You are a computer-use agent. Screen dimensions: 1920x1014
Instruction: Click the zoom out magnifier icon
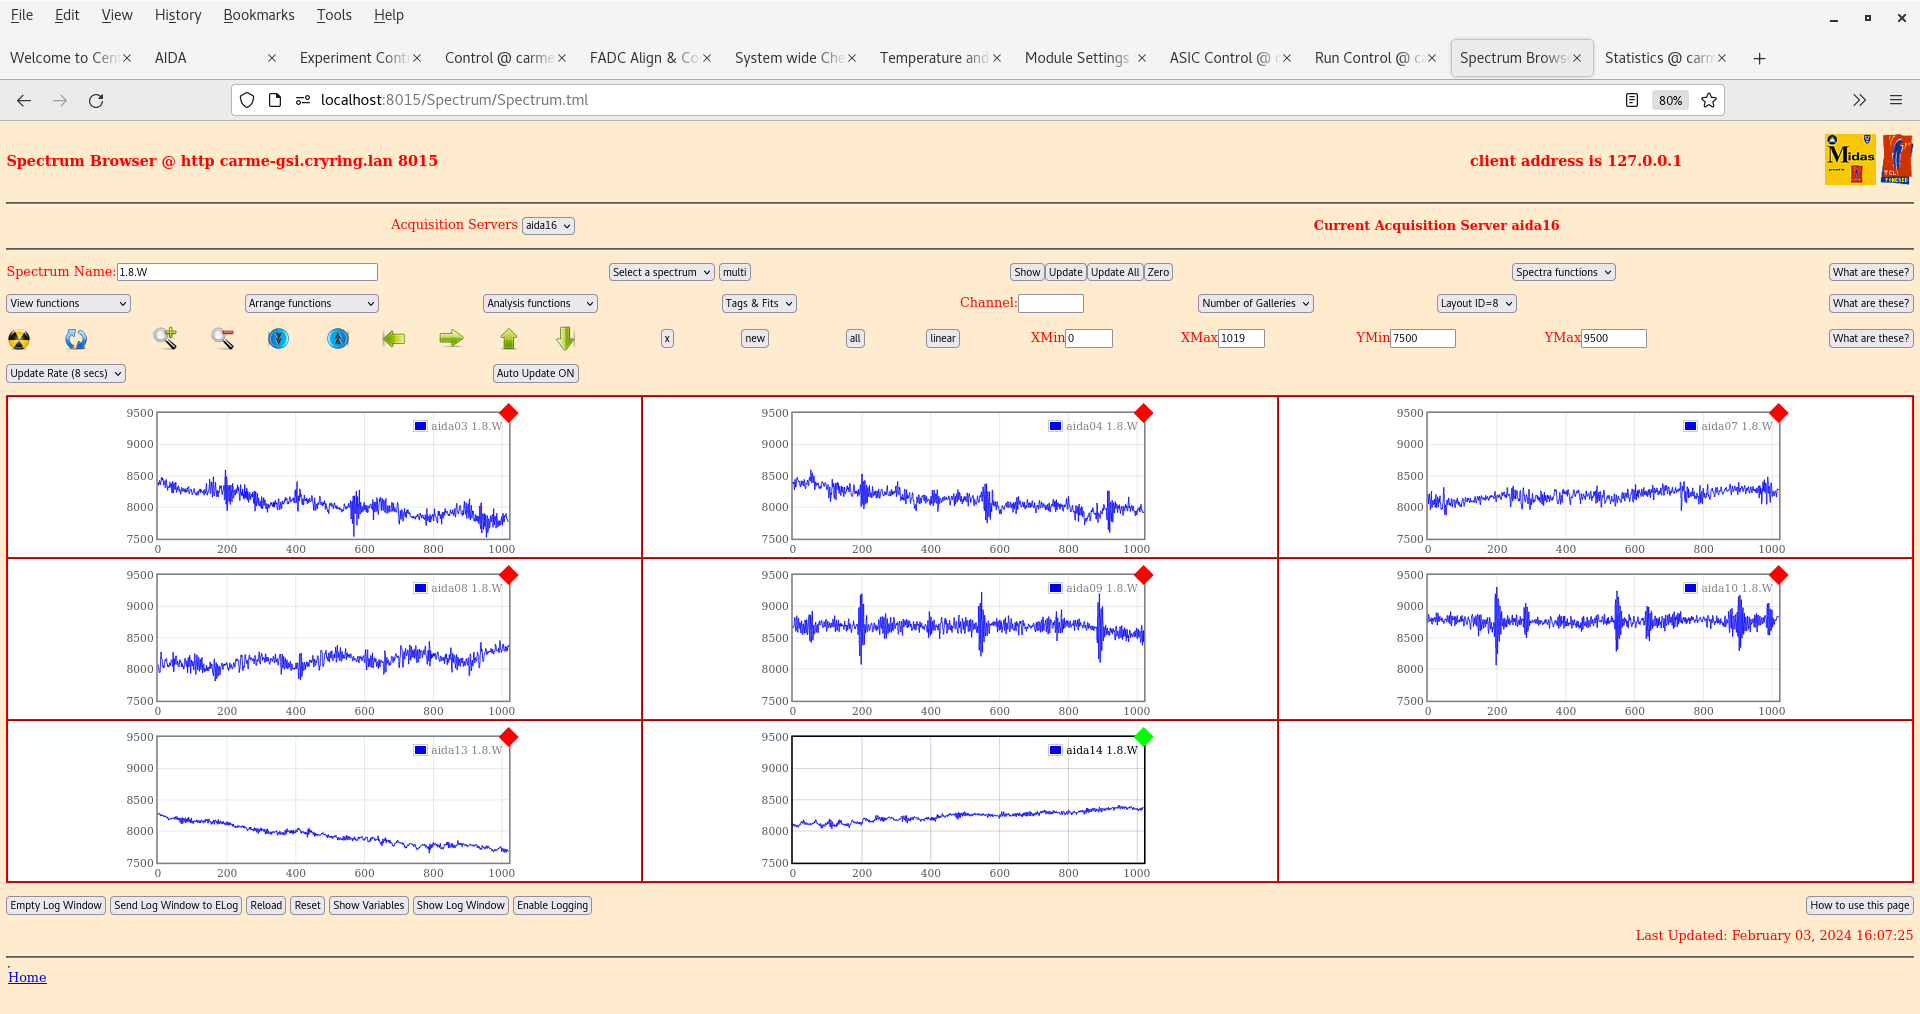(x=222, y=339)
